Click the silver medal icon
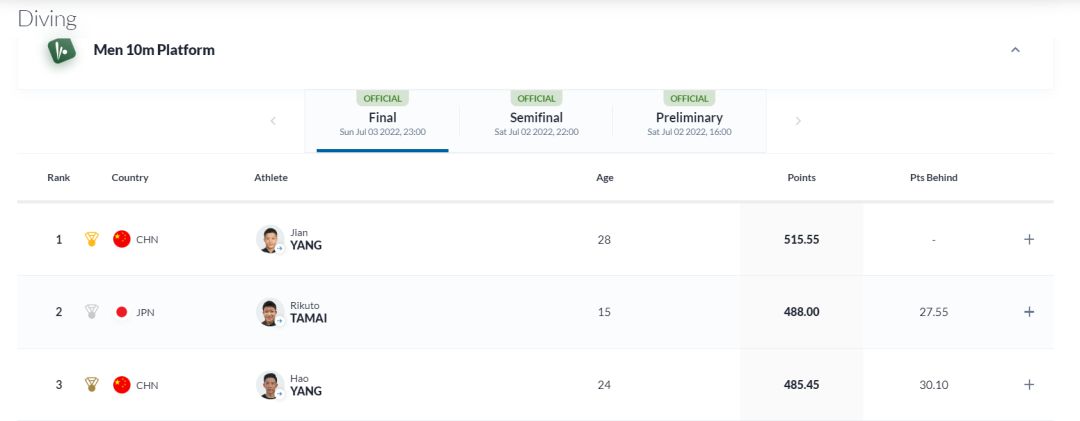Image resolution: width=1080 pixels, height=421 pixels. tap(92, 312)
